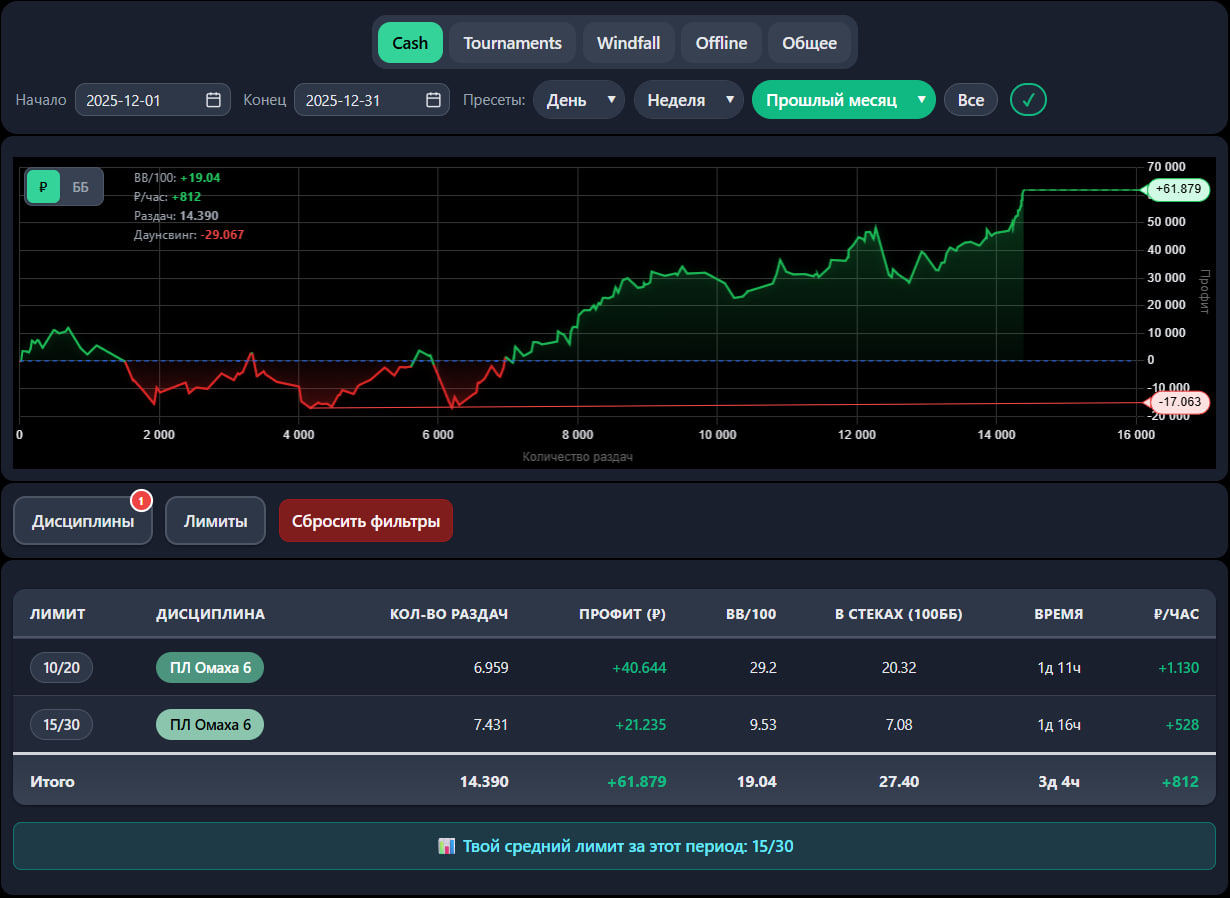Sort by ПРОФИТ (₽) column header

[622, 614]
